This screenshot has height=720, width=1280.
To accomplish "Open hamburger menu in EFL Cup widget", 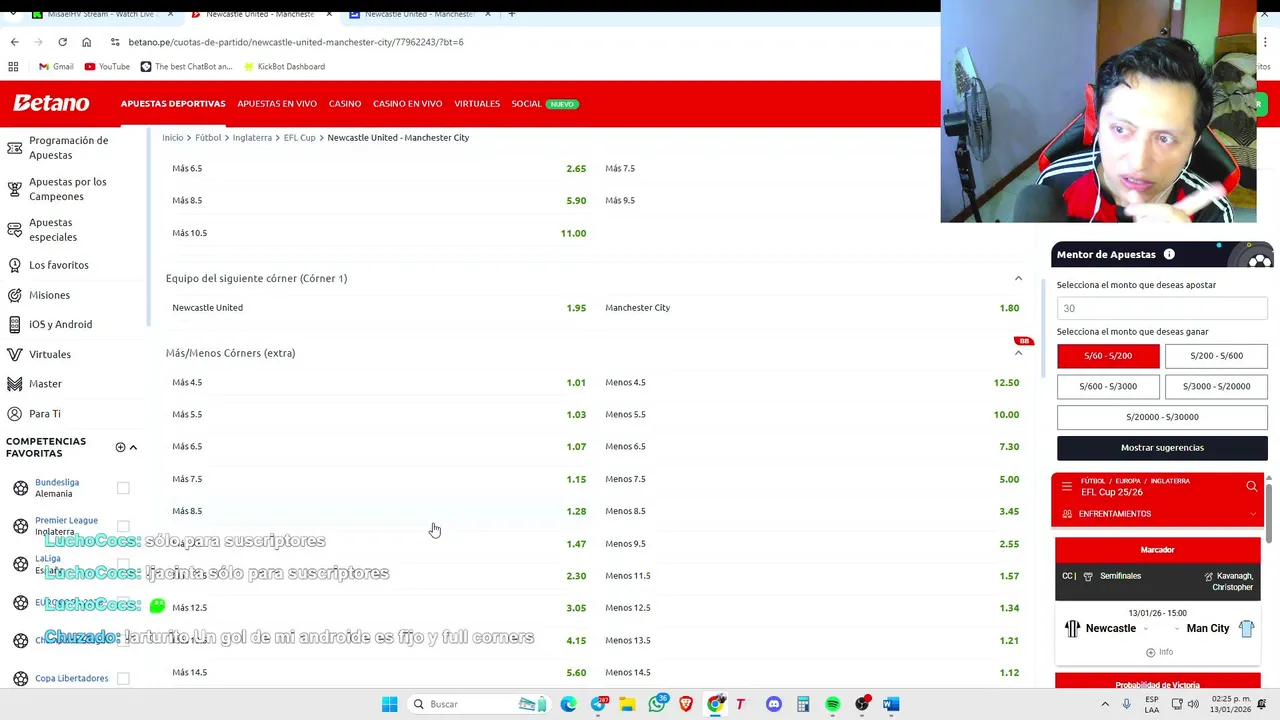I will tap(1066, 487).
